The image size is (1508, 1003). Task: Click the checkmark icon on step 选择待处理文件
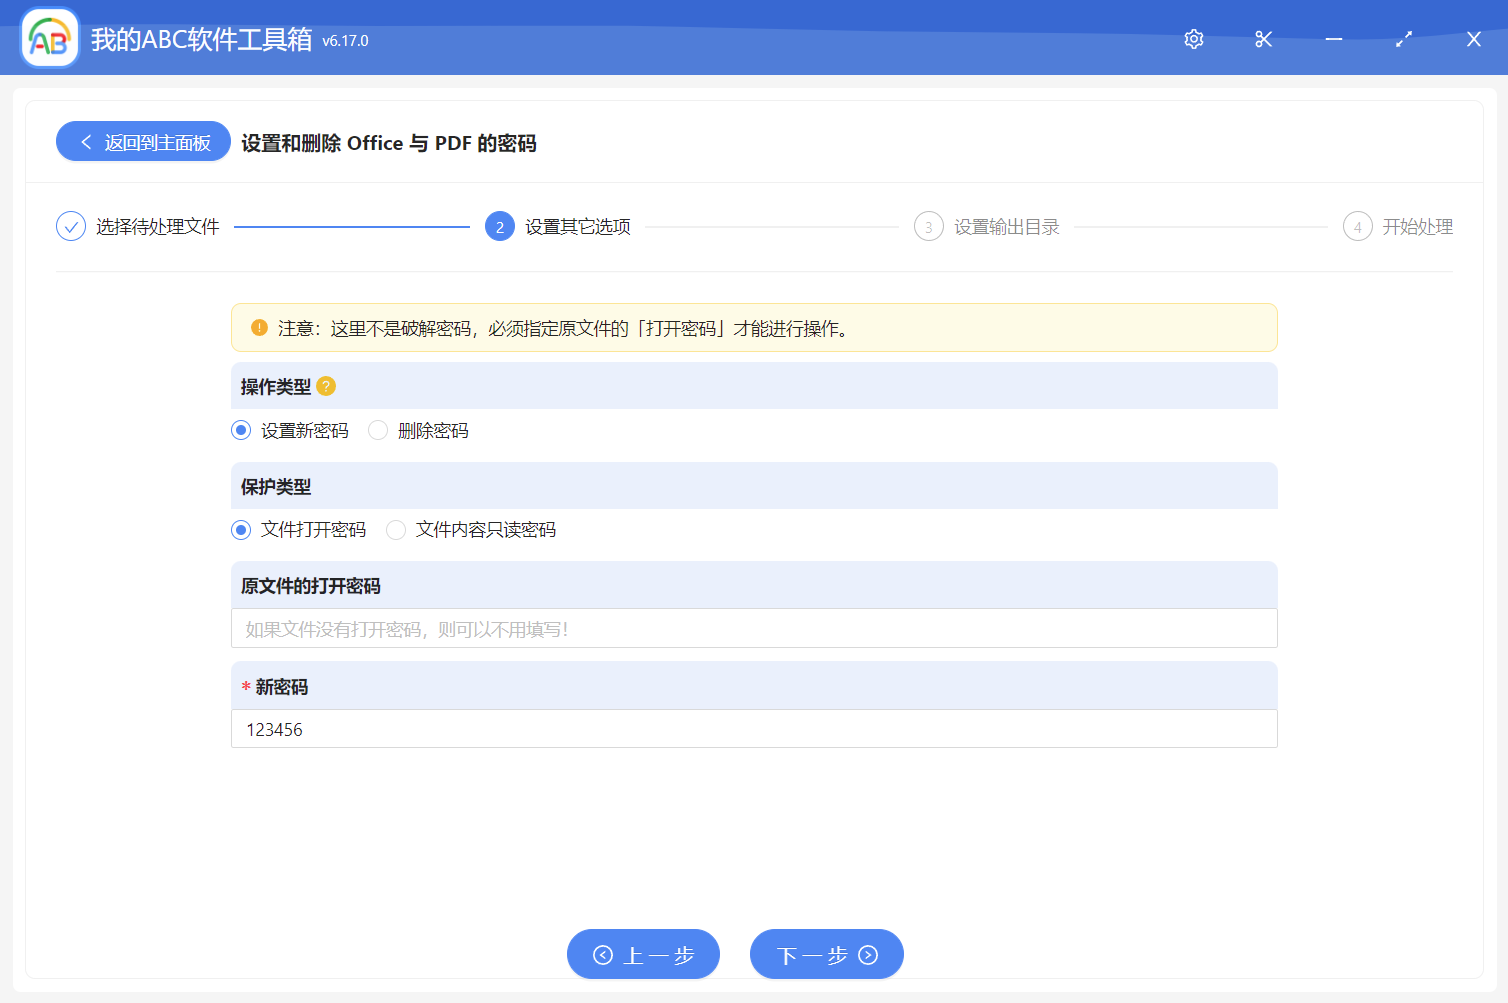70,226
